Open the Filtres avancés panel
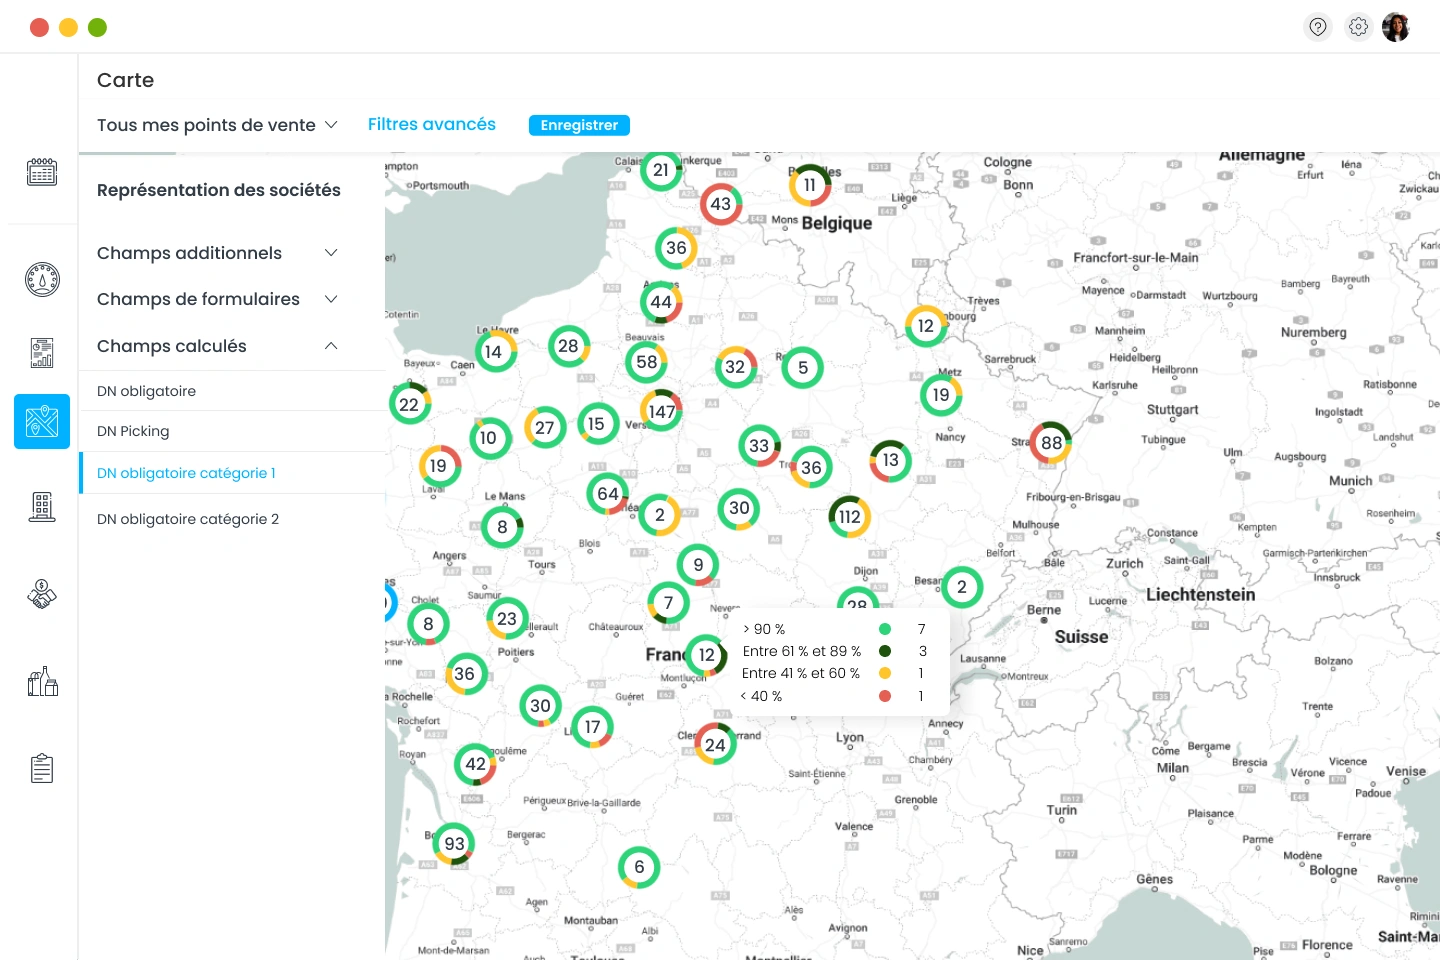This screenshot has height=960, width=1440. 431,124
